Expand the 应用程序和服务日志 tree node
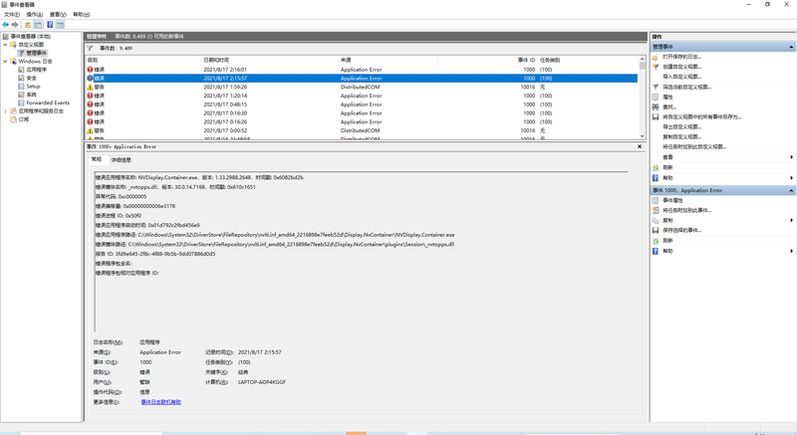This screenshot has width=797, height=435. point(5,110)
